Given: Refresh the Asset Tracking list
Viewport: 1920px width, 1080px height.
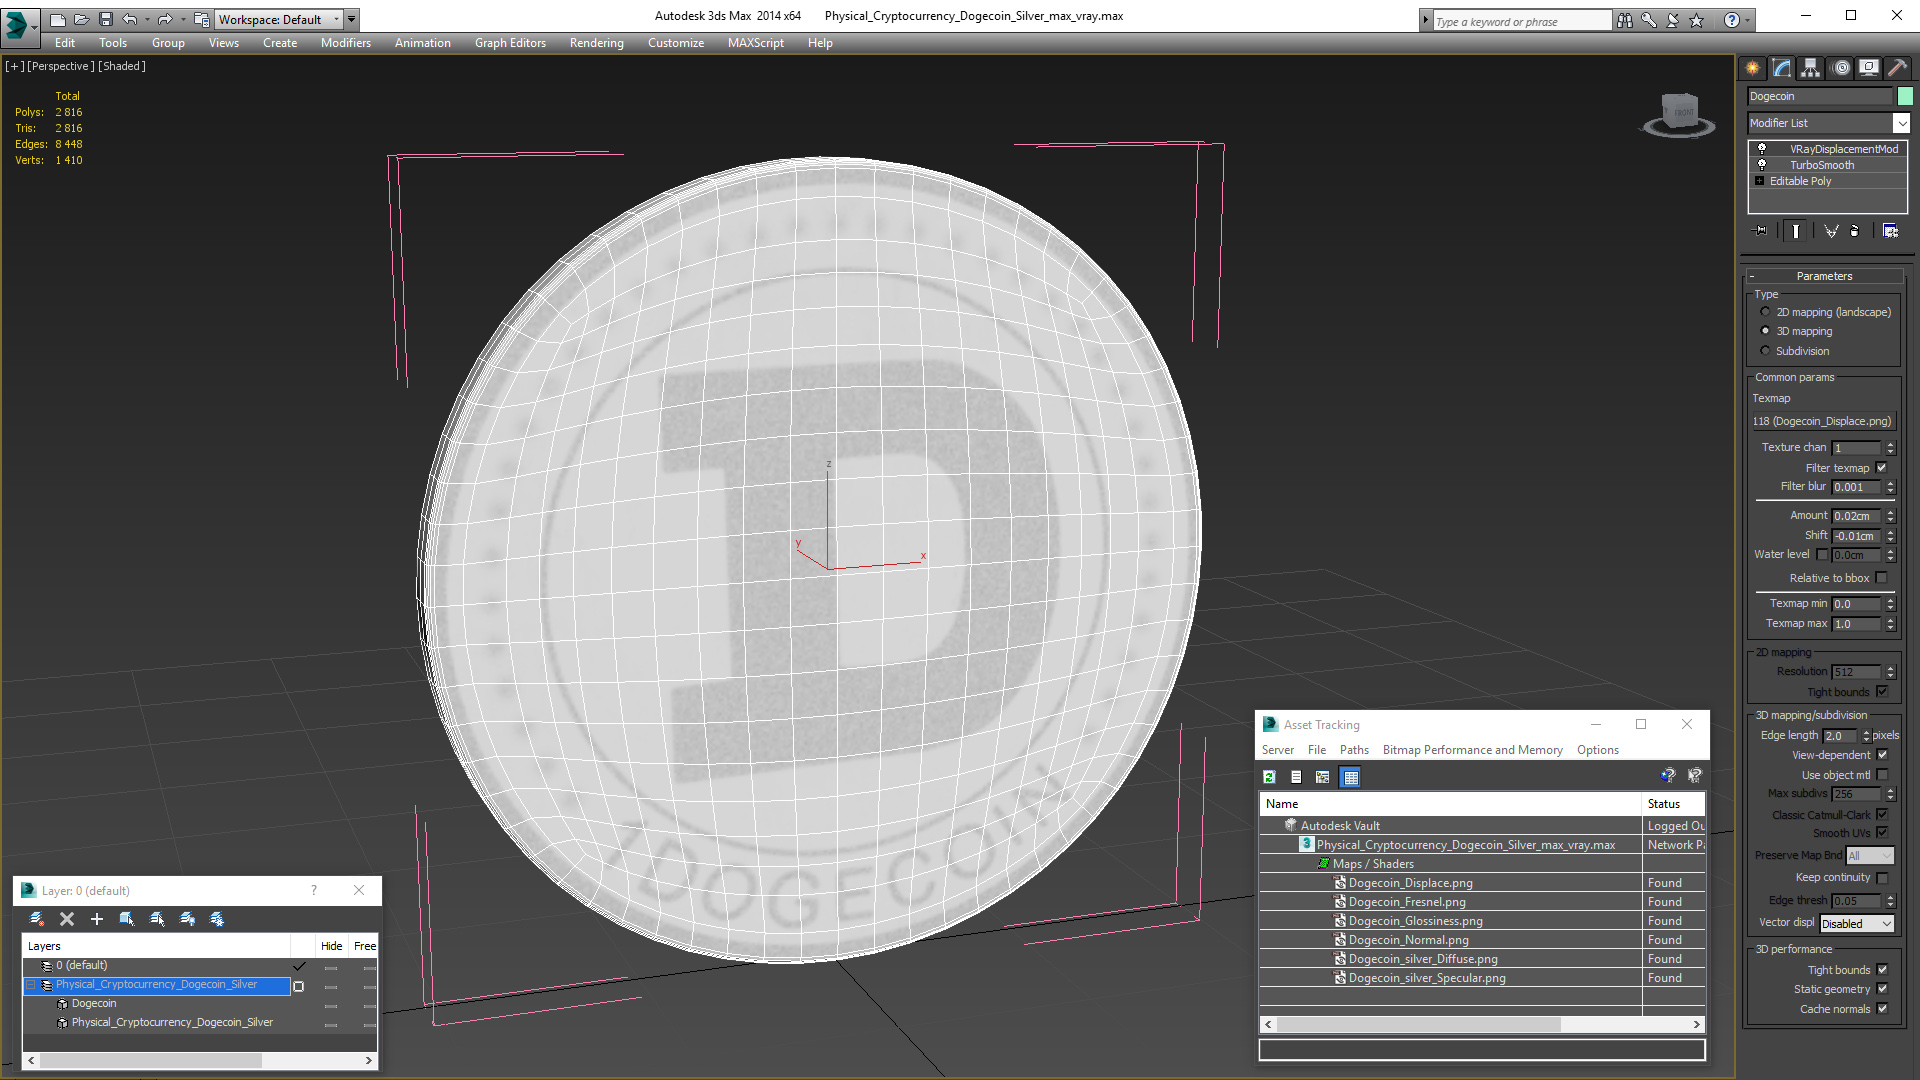Looking at the screenshot, I should pyautogui.click(x=1269, y=777).
